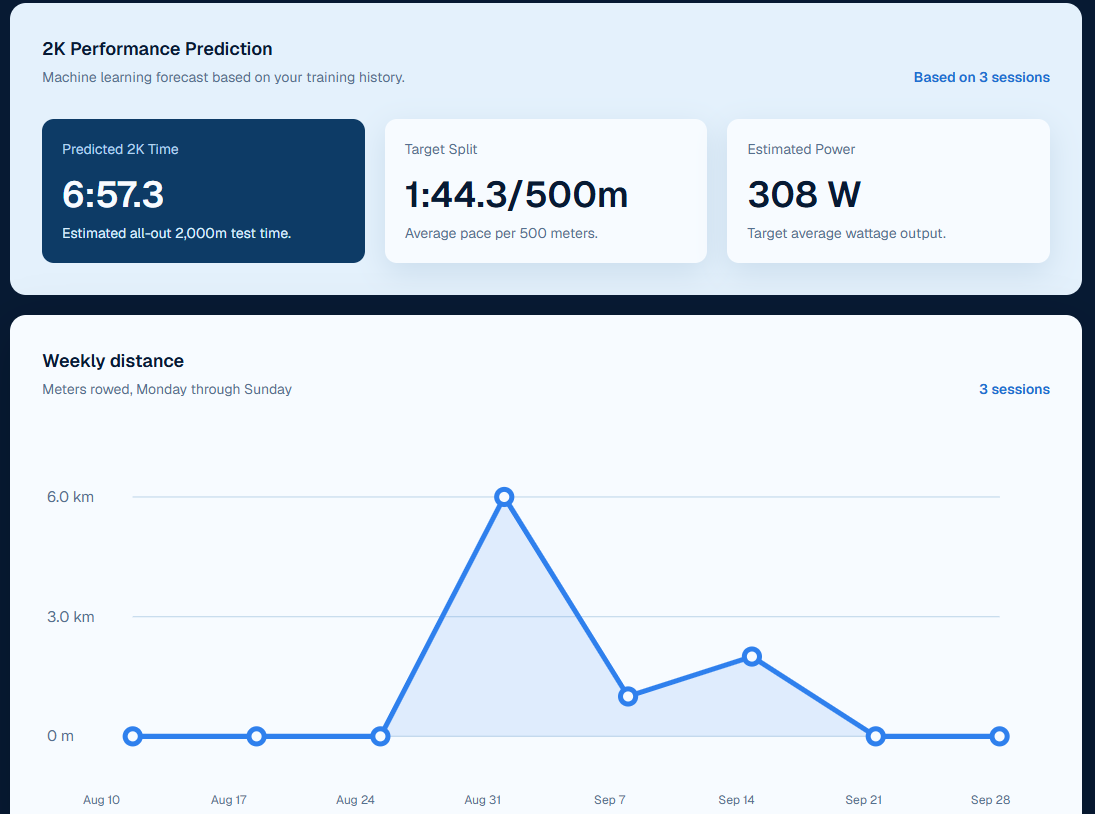Click the 'Sep 14' date label
This screenshot has height=814, width=1095.
(x=736, y=800)
